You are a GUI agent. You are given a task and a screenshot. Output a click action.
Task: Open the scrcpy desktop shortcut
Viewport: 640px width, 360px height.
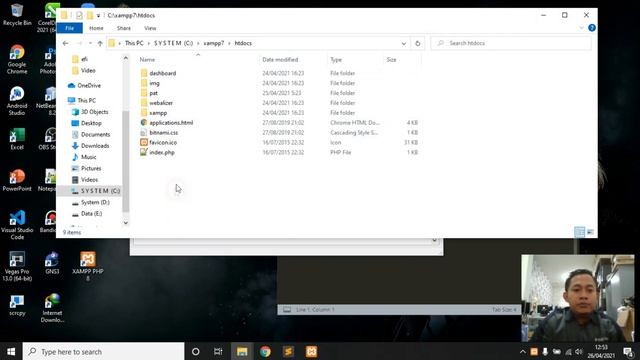tap(17, 305)
